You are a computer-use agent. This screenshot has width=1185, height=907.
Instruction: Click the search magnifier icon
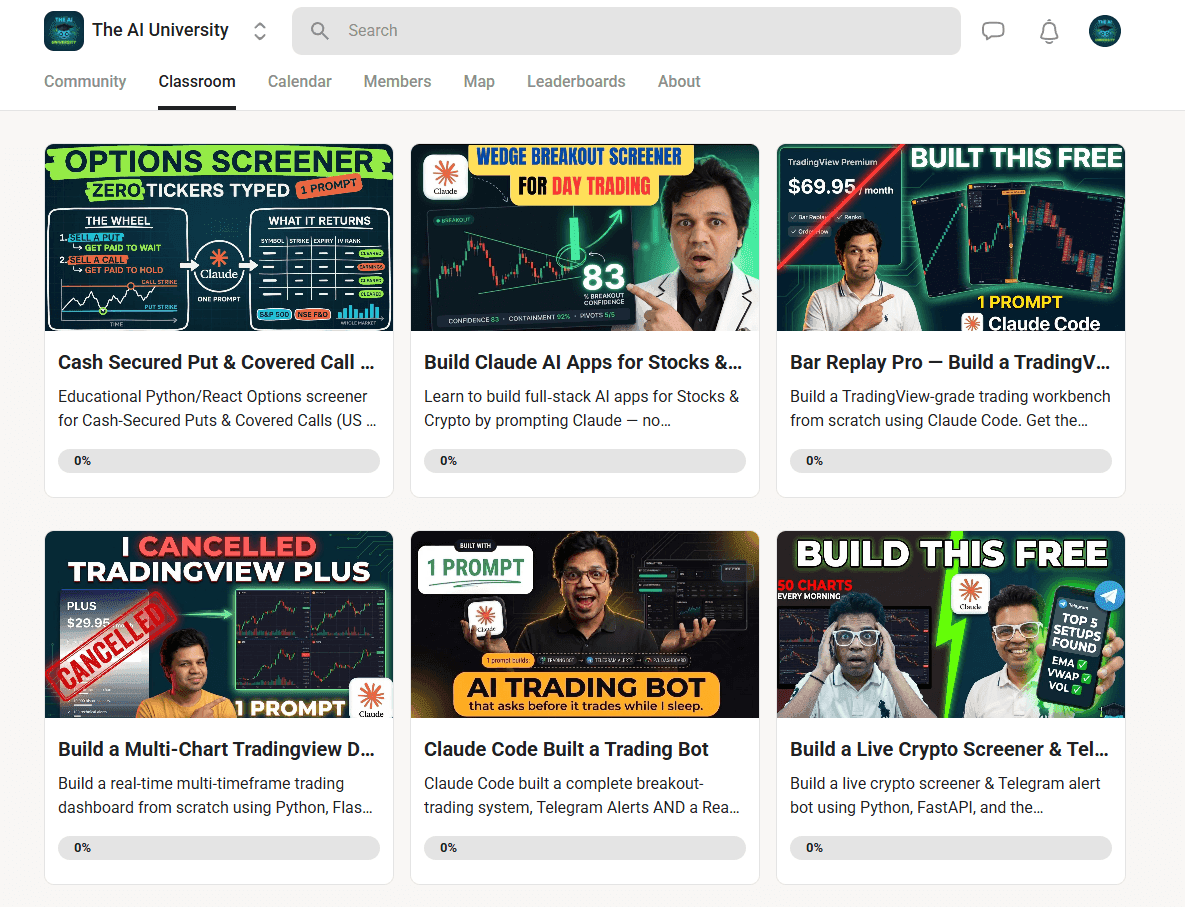320,31
